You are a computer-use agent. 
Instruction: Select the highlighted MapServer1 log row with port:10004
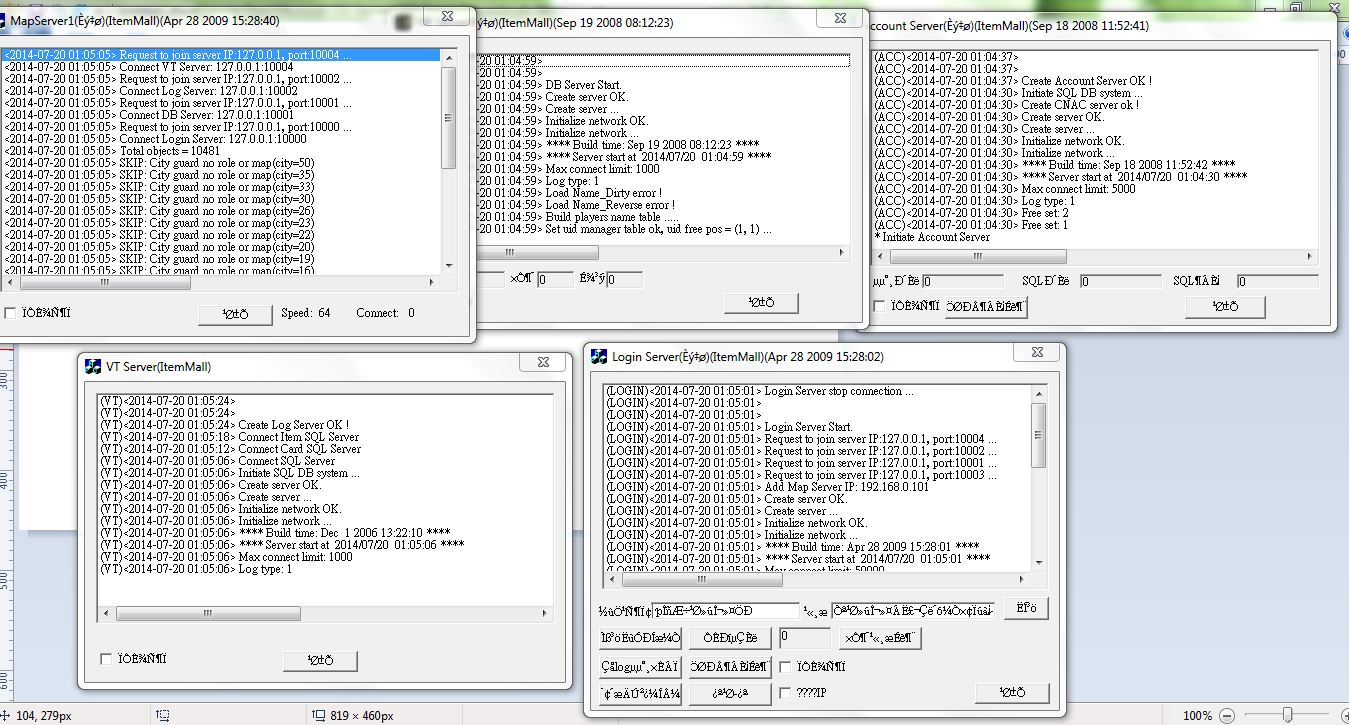pyautogui.click(x=220, y=55)
